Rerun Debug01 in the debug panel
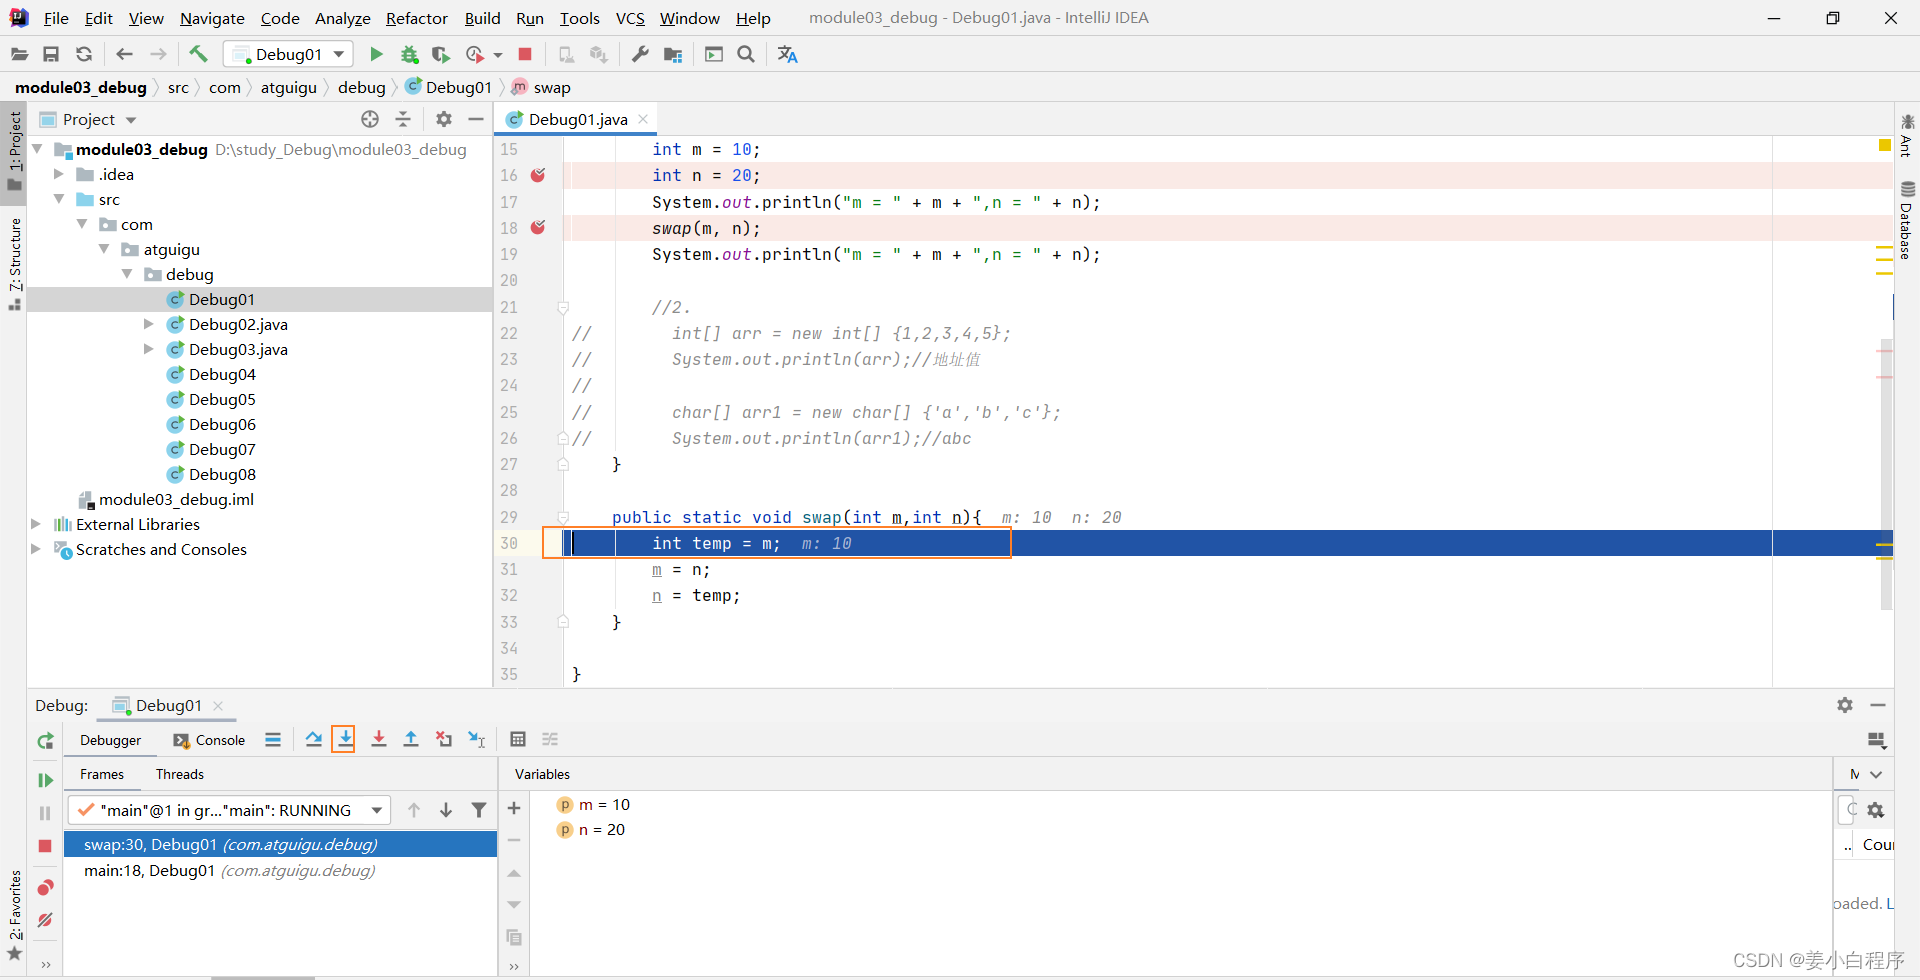 45,741
